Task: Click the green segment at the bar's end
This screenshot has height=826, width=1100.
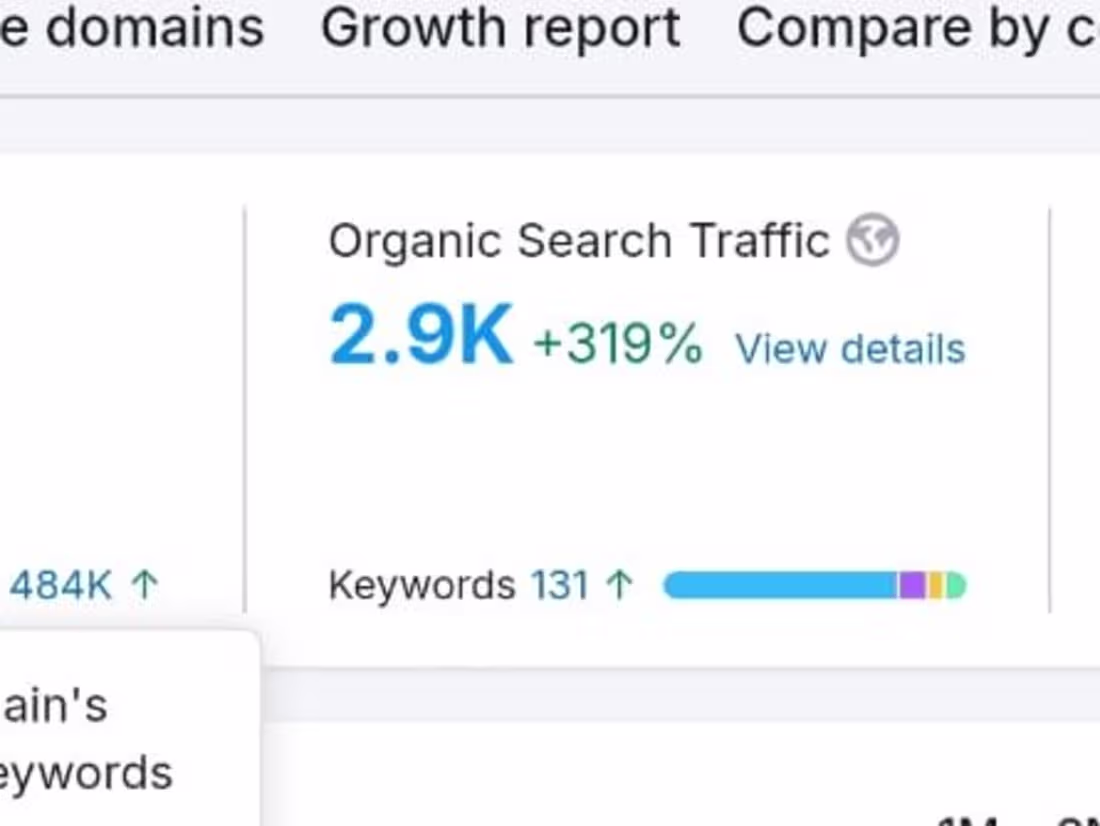Action: coord(955,585)
